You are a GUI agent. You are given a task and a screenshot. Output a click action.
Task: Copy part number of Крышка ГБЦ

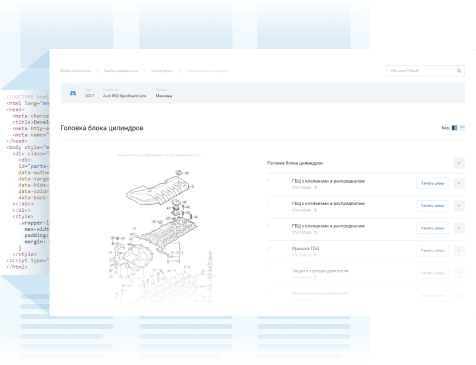click(x=315, y=255)
